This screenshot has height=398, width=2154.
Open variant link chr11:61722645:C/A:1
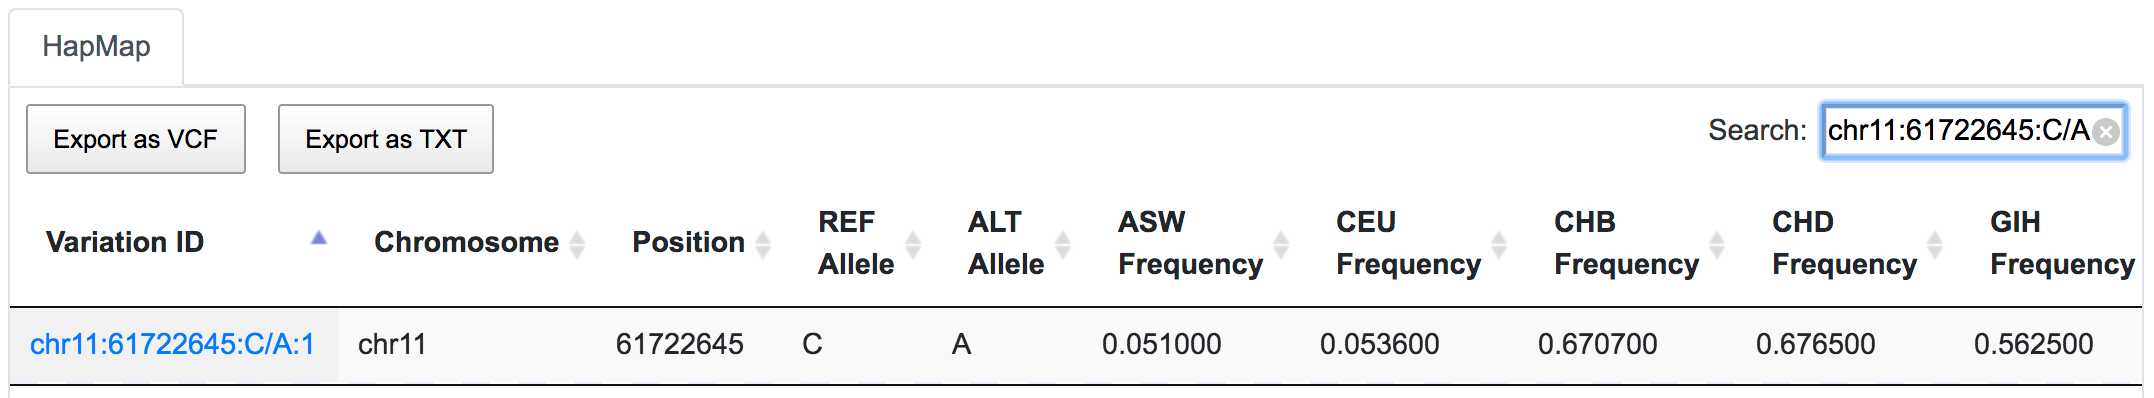[x=172, y=344]
